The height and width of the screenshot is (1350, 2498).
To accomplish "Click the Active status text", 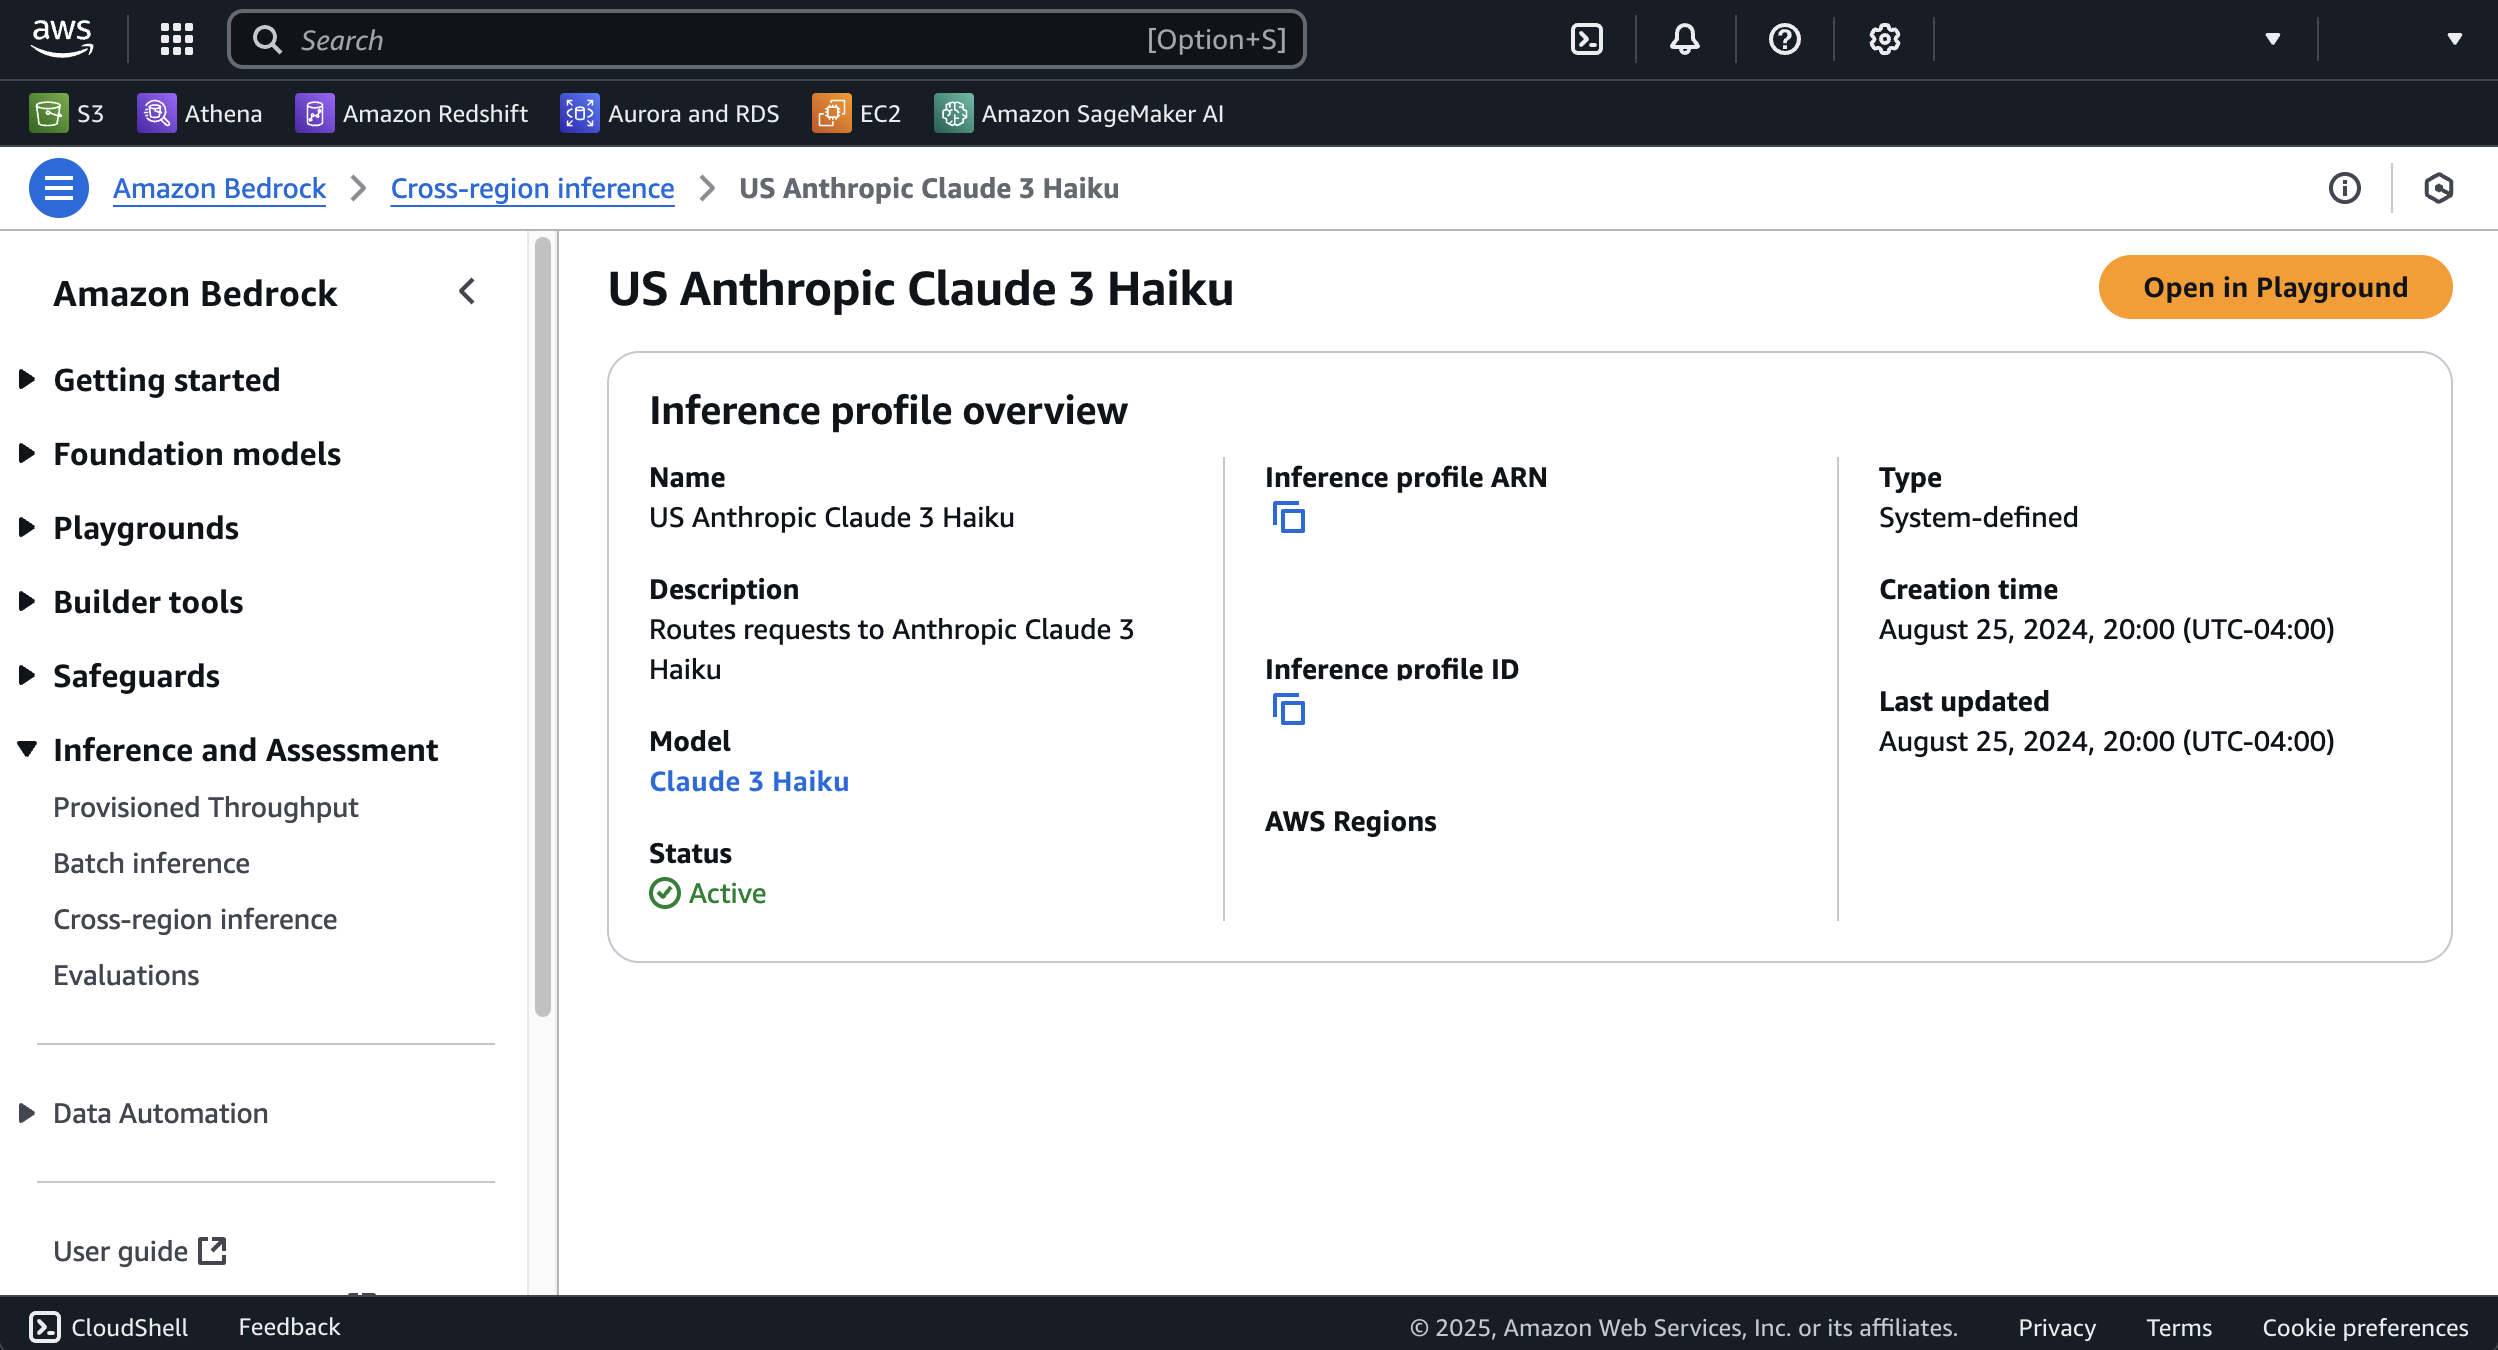I will pos(727,893).
